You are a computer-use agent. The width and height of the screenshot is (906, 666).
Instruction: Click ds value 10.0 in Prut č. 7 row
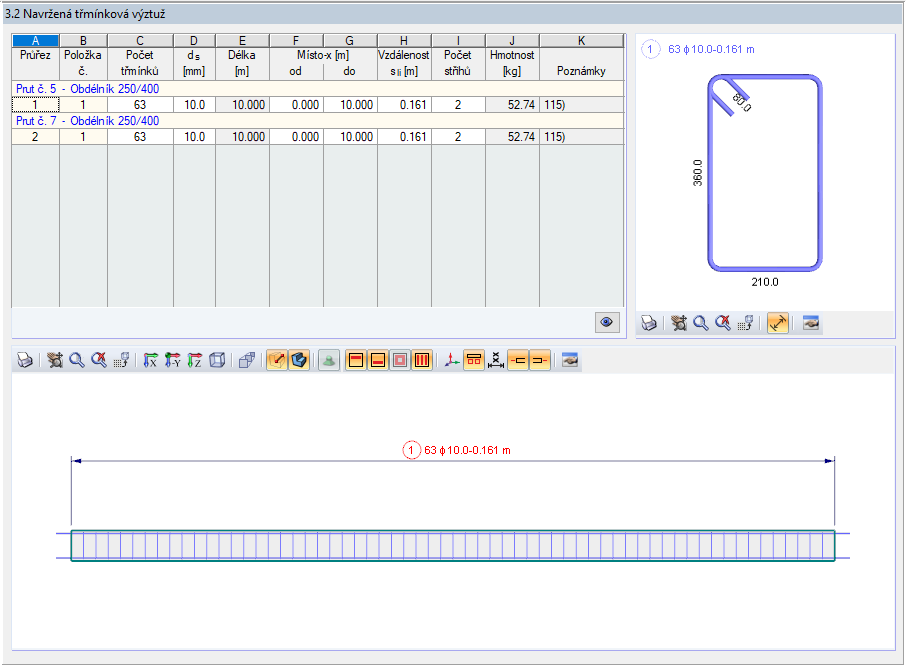194,137
